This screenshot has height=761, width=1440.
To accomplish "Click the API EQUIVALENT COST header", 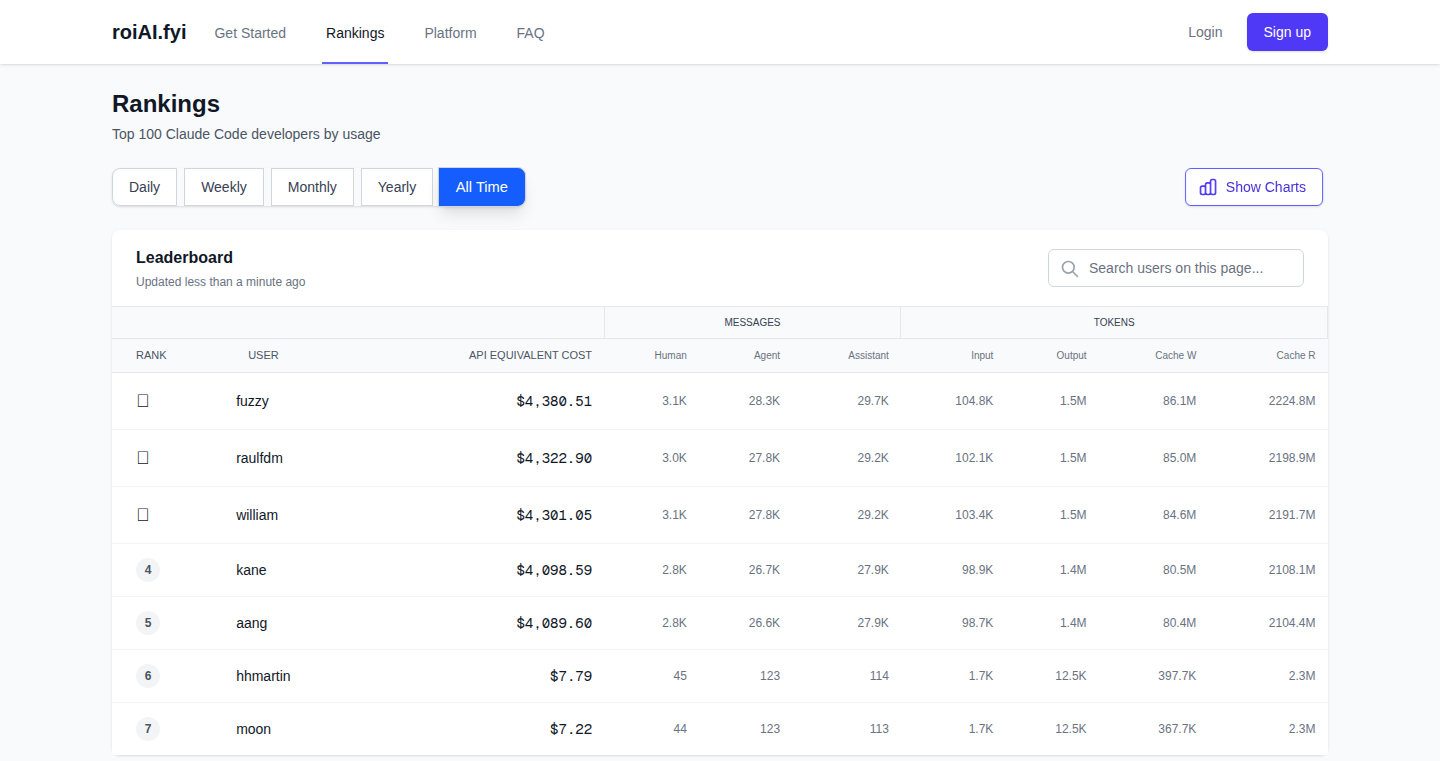I will [530, 355].
